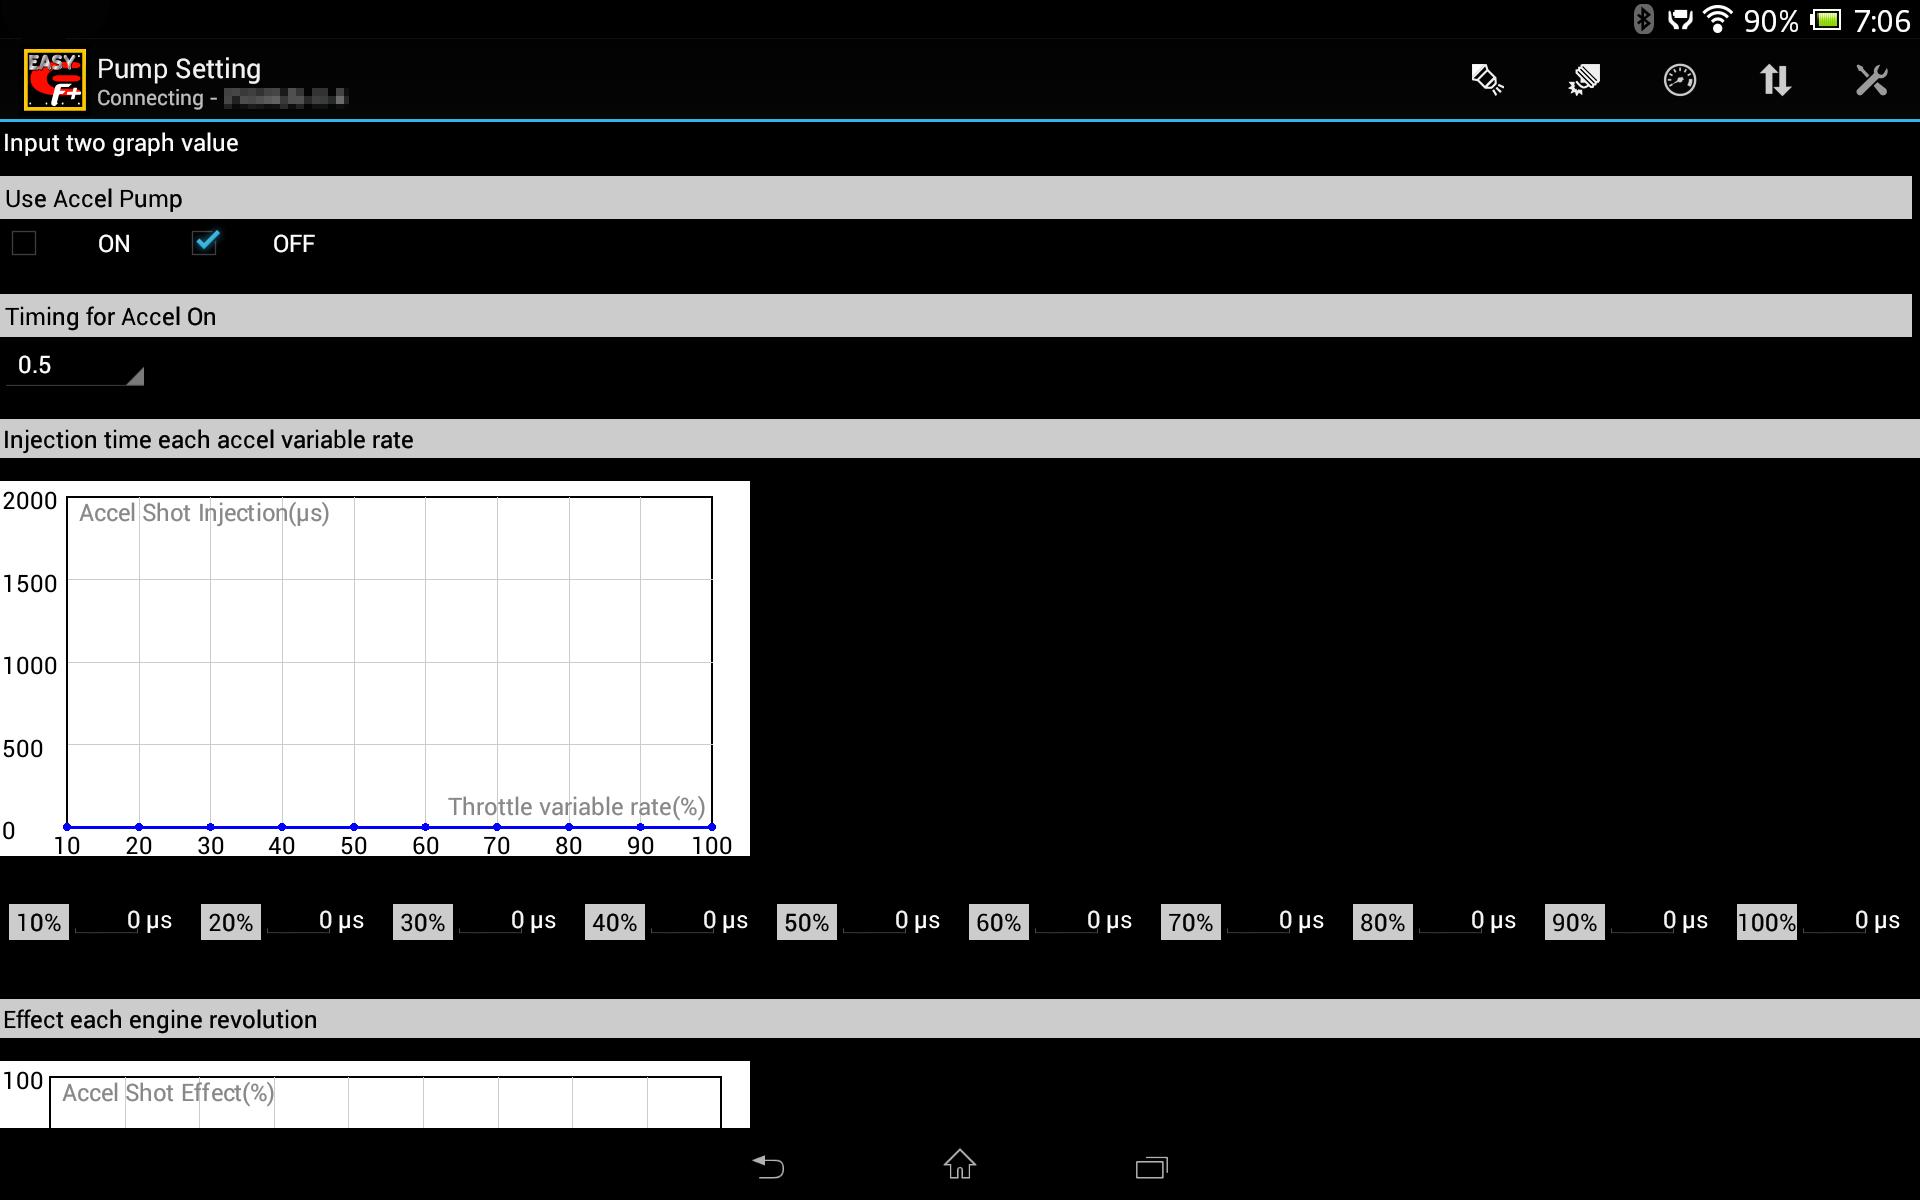Check the Accel Pump ON checkbox
Viewport: 1920px width, 1200px height.
[x=24, y=244]
